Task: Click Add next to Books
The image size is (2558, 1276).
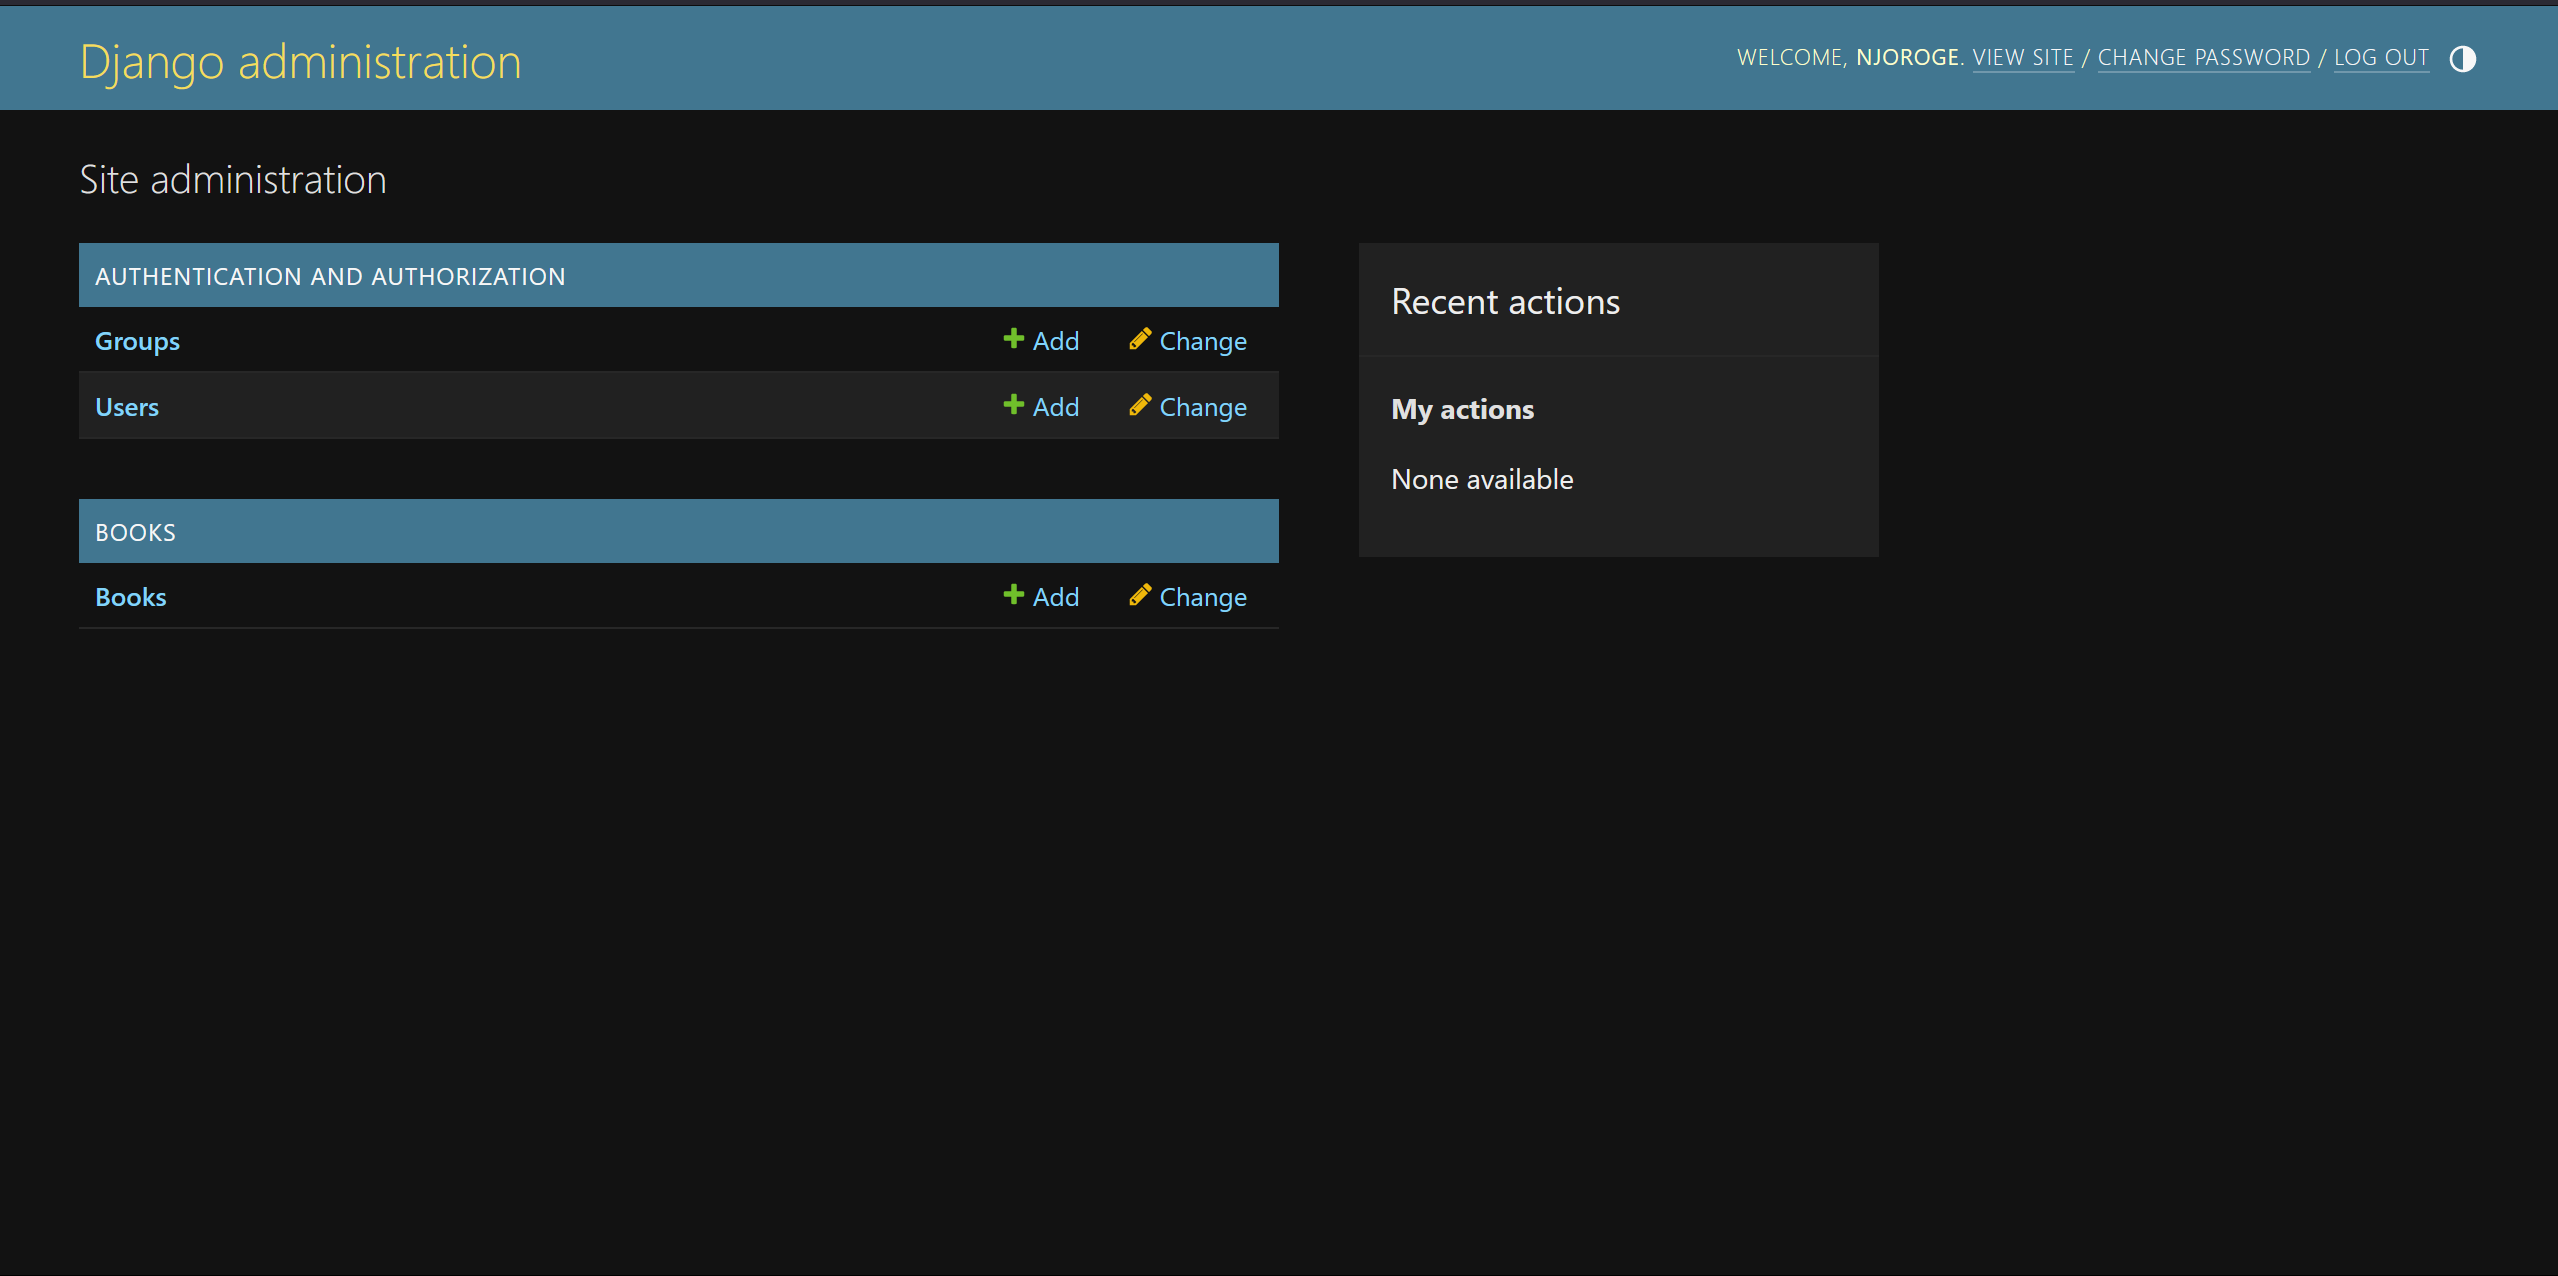Action: click(1054, 596)
